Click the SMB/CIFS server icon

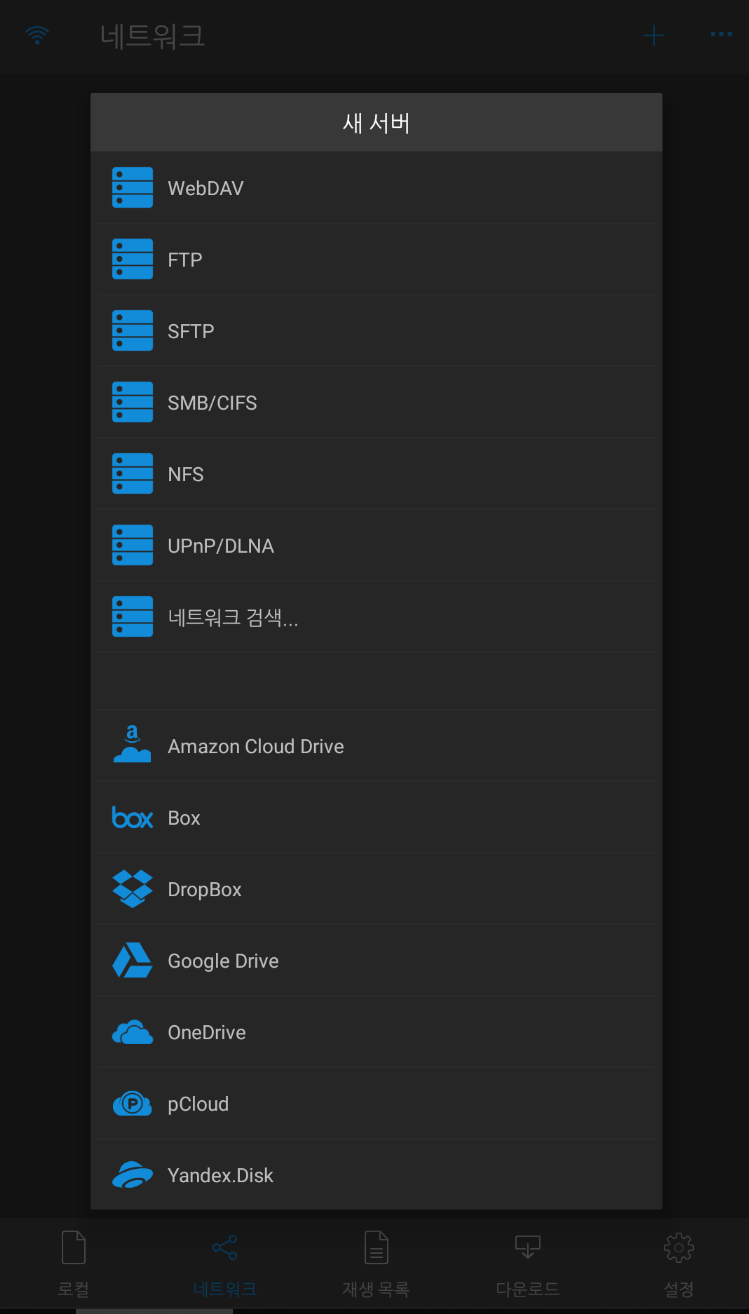[132, 402]
